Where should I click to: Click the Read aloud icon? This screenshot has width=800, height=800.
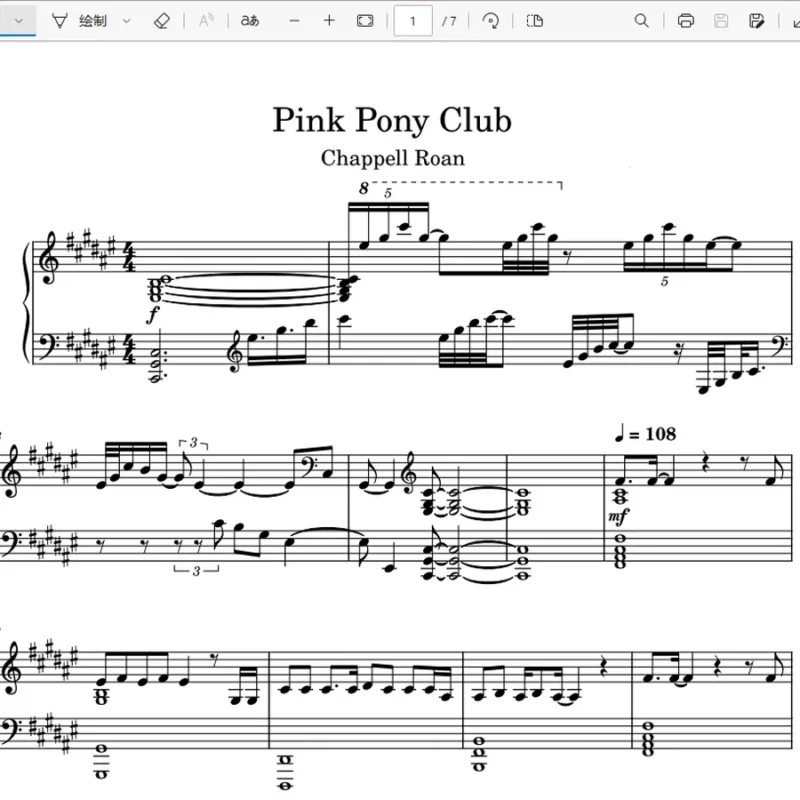click(x=206, y=21)
